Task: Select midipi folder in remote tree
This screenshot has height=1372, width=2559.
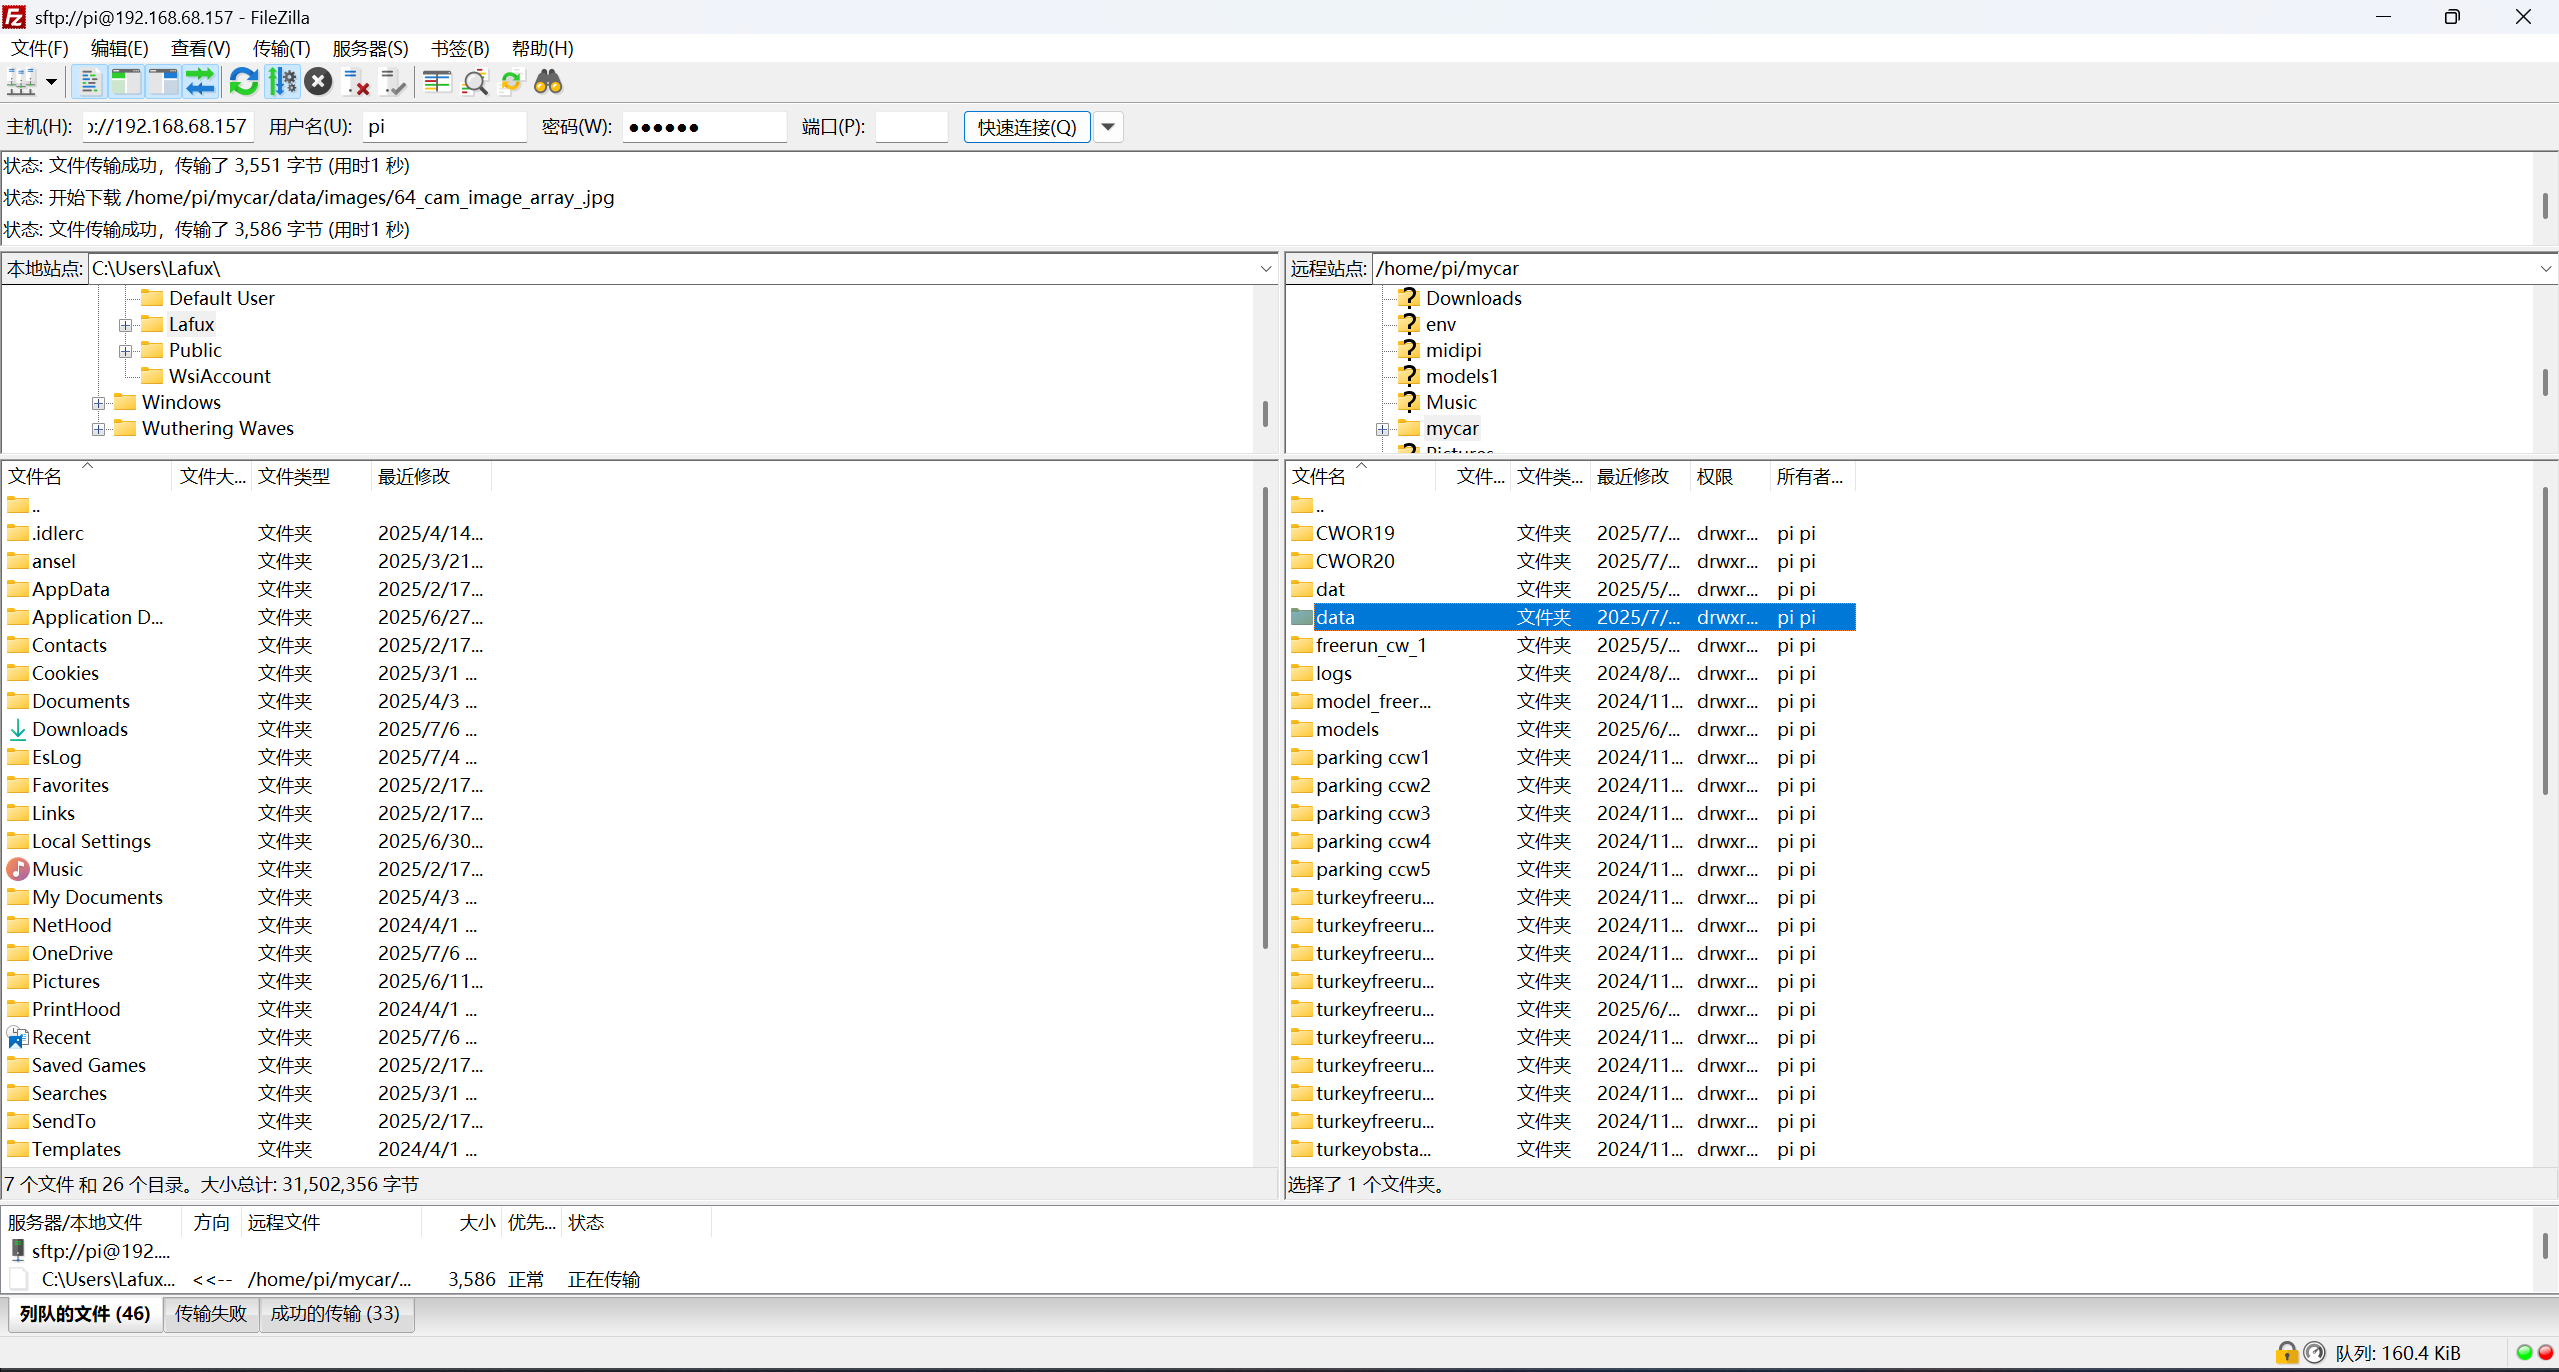Action: point(1453,350)
